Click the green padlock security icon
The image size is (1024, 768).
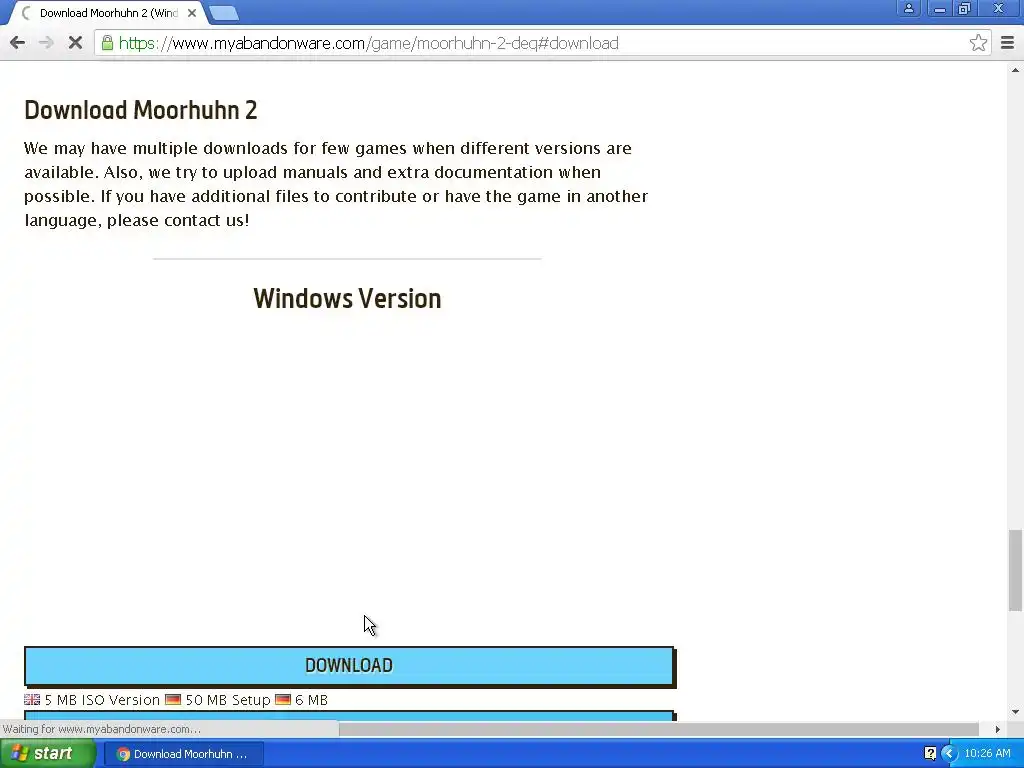pyautogui.click(x=107, y=43)
